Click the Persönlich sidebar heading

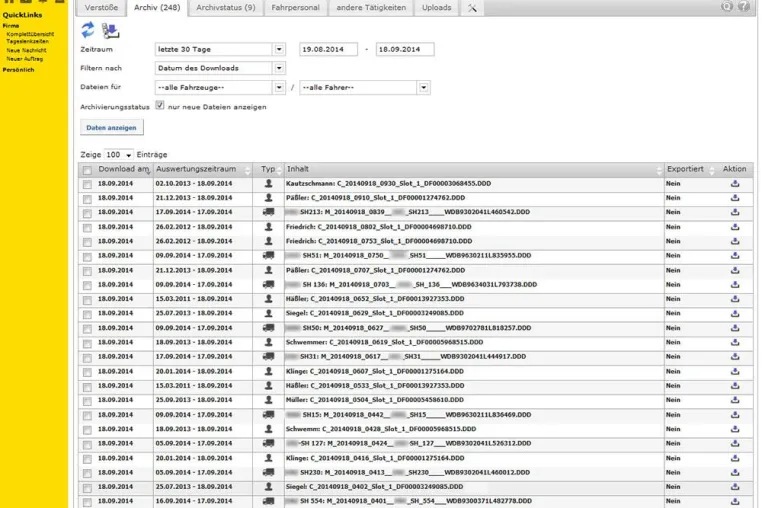coord(18,70)
